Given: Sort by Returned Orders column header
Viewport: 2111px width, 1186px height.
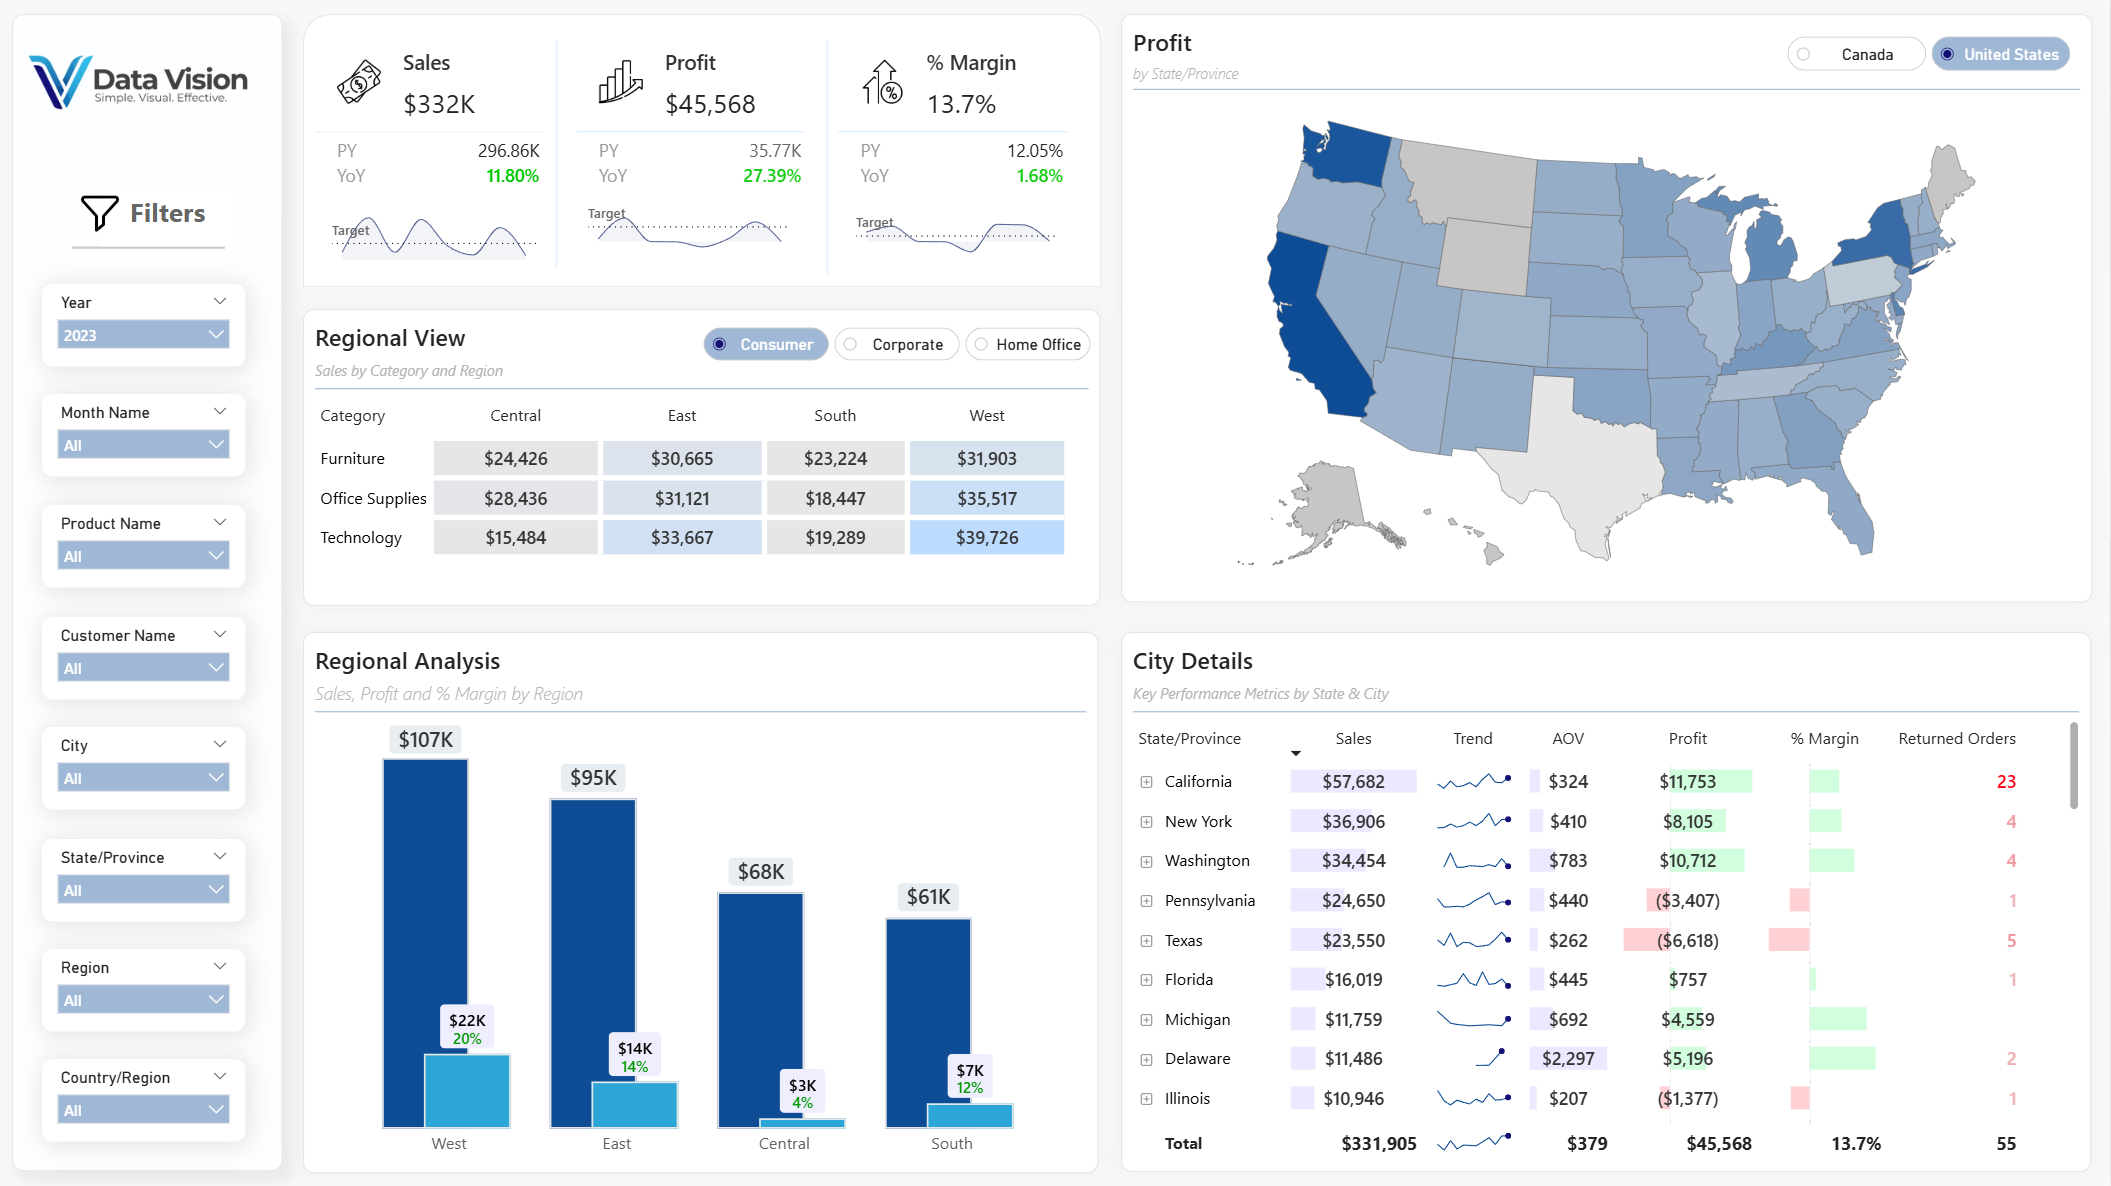Looking at the screenshot, I should [1956, 739].
